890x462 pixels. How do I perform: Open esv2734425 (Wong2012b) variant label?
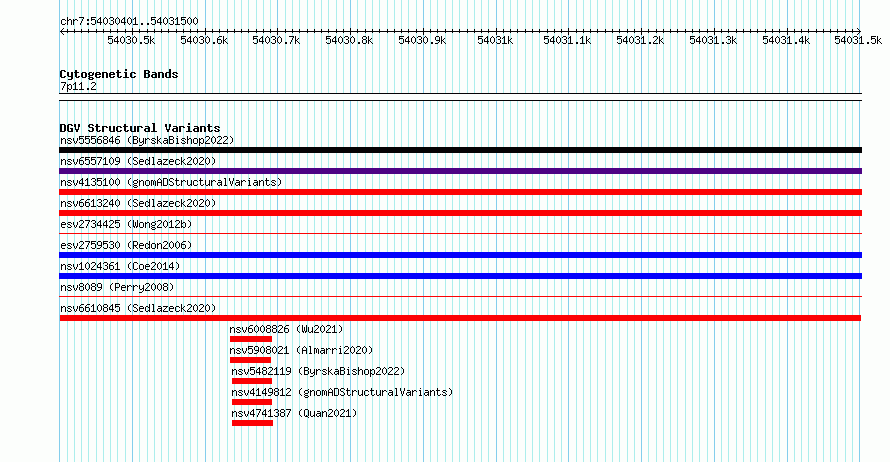pyautogui.click(x=126, y=224)
